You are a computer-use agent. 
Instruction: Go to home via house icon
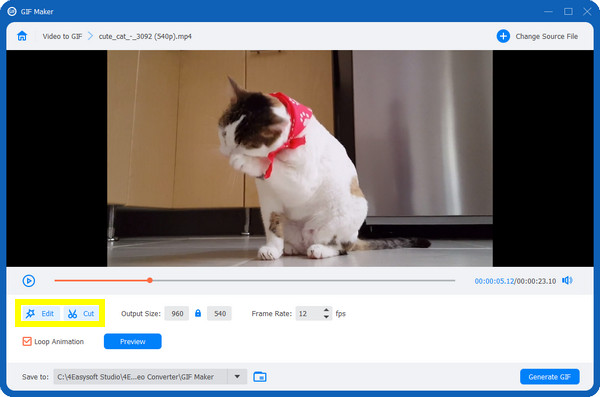[22, 36]
